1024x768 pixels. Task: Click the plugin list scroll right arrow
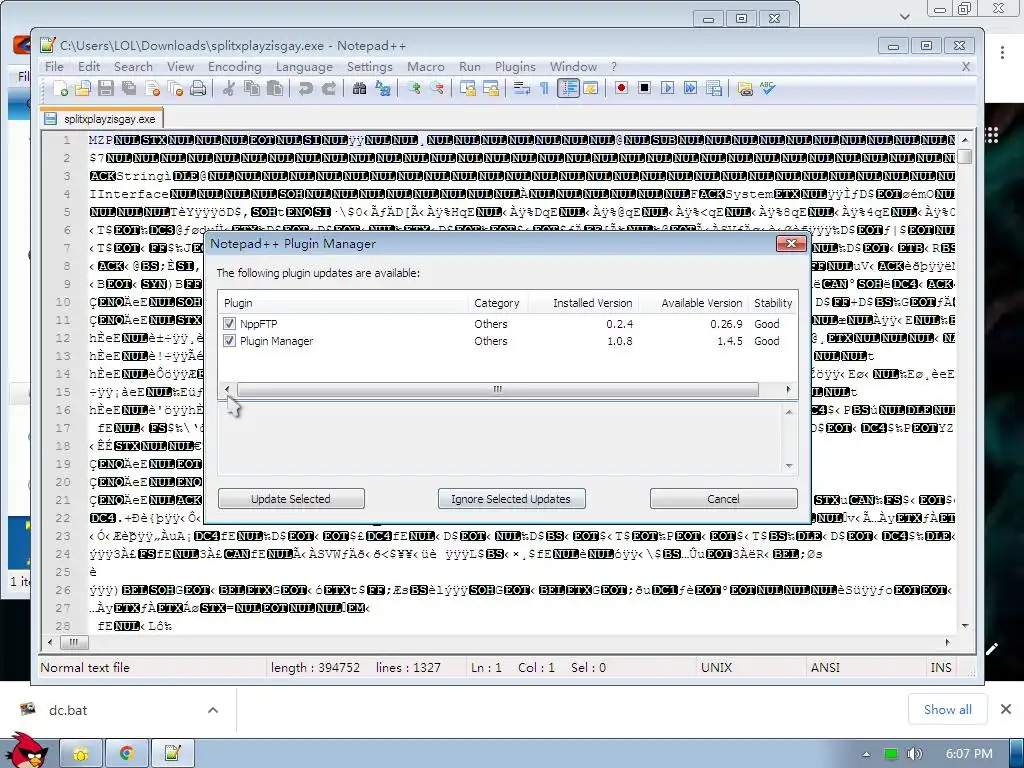pos(788,389)
